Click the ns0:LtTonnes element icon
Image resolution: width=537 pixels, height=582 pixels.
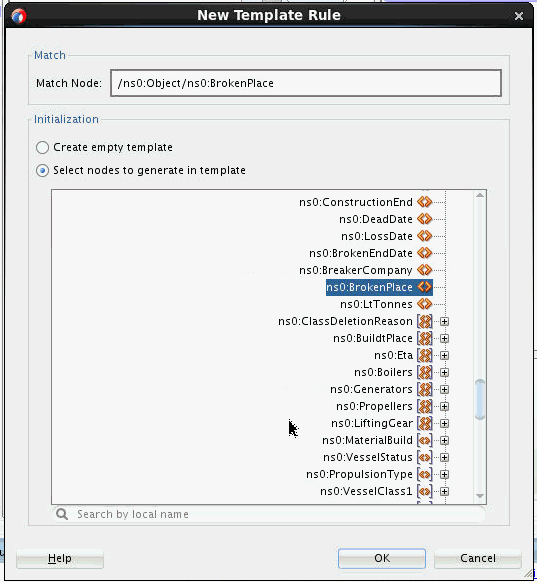425,304
